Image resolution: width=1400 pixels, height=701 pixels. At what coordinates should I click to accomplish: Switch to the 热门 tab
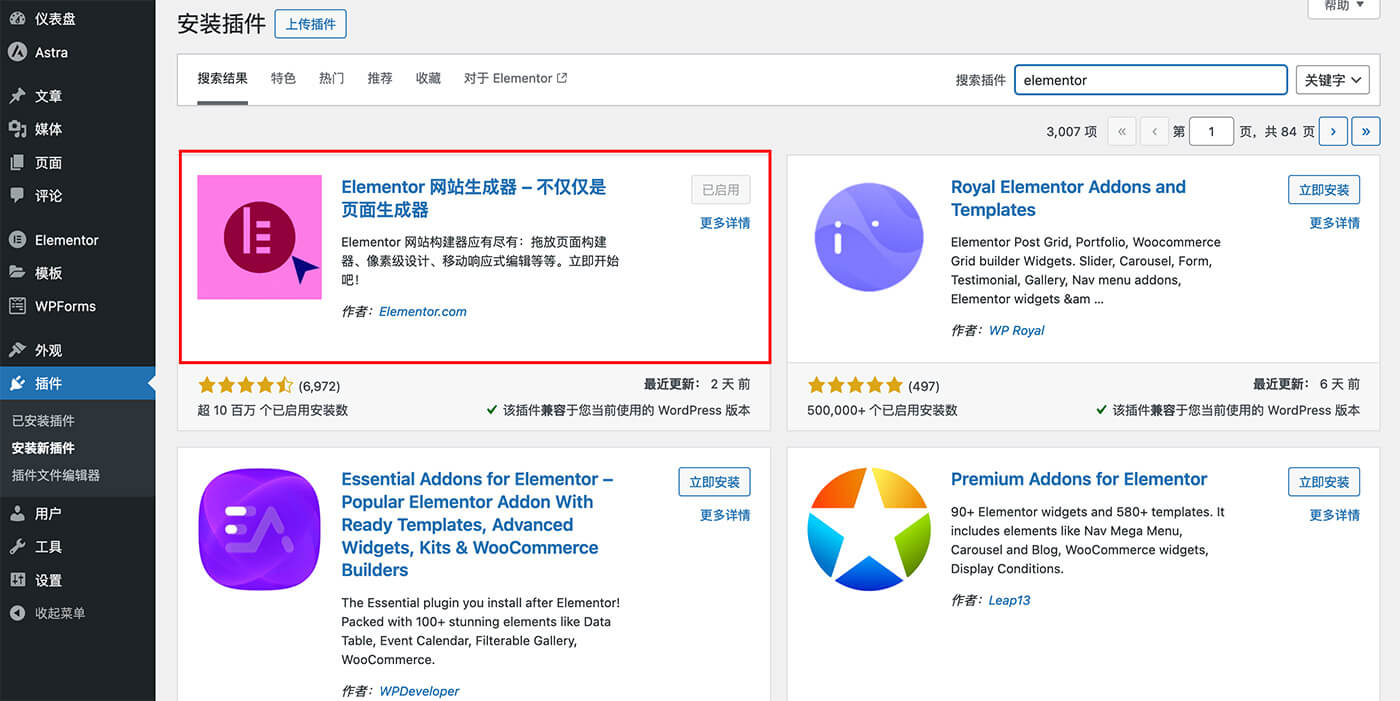tap(331, 78)
